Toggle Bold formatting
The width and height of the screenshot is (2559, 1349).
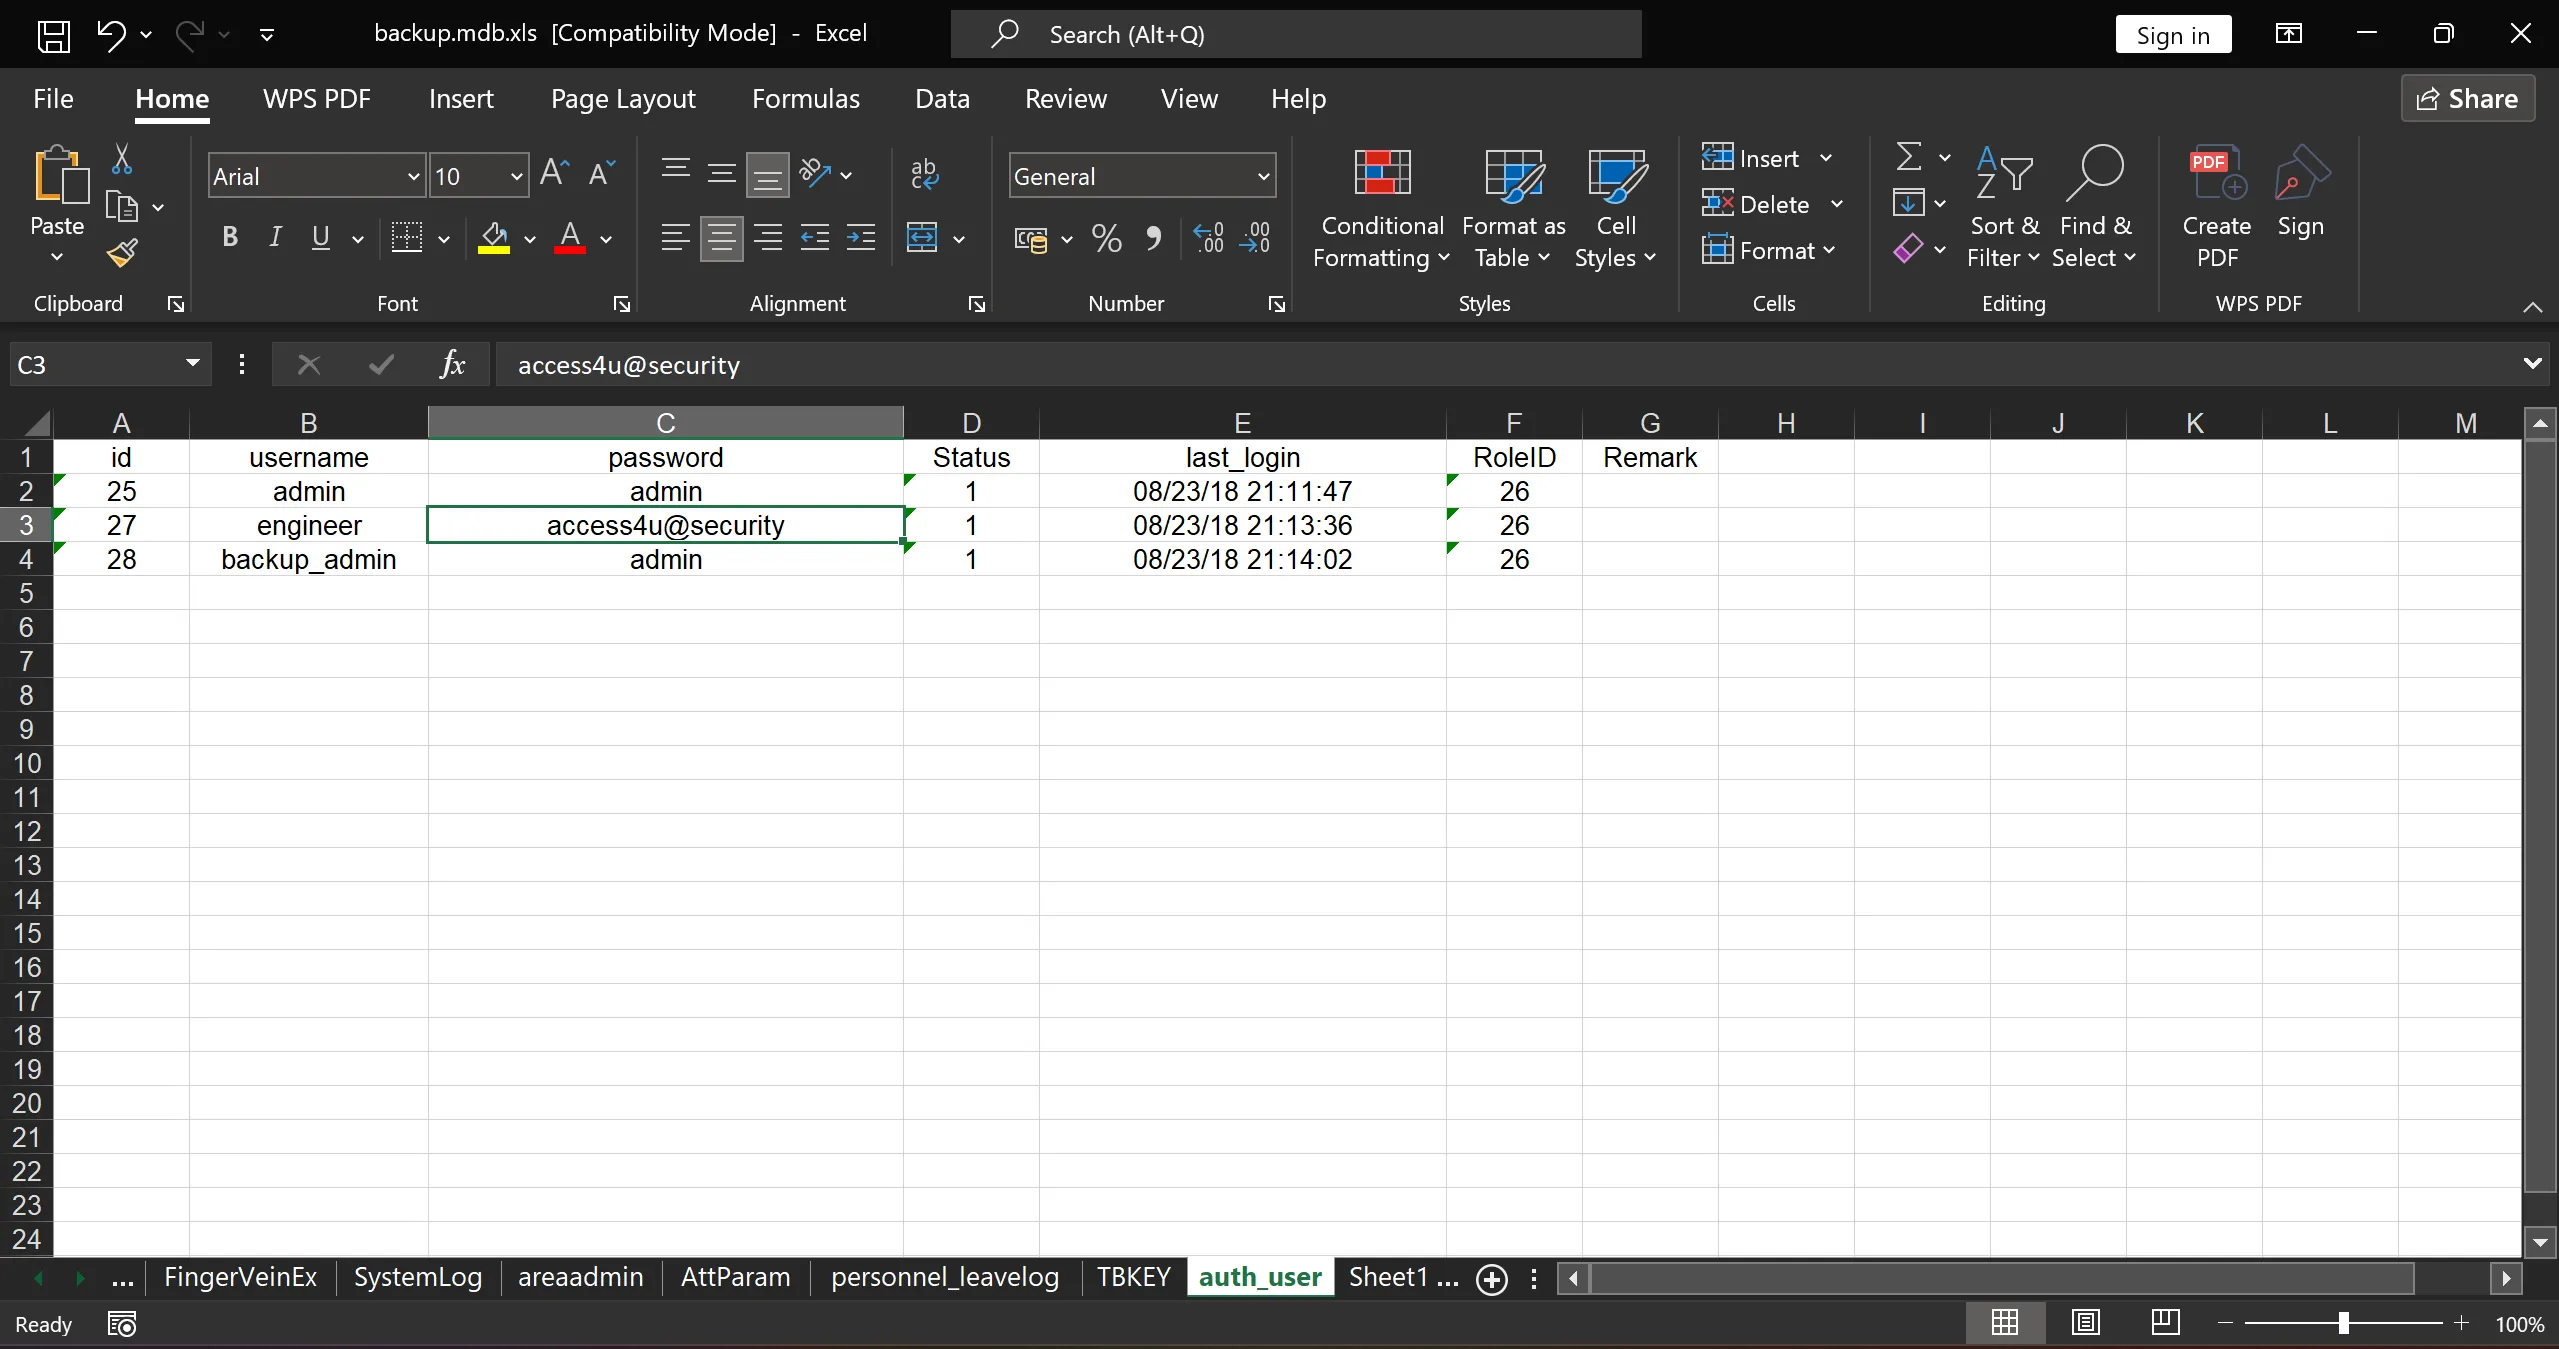pyautogui.click(x=230, y=237)
